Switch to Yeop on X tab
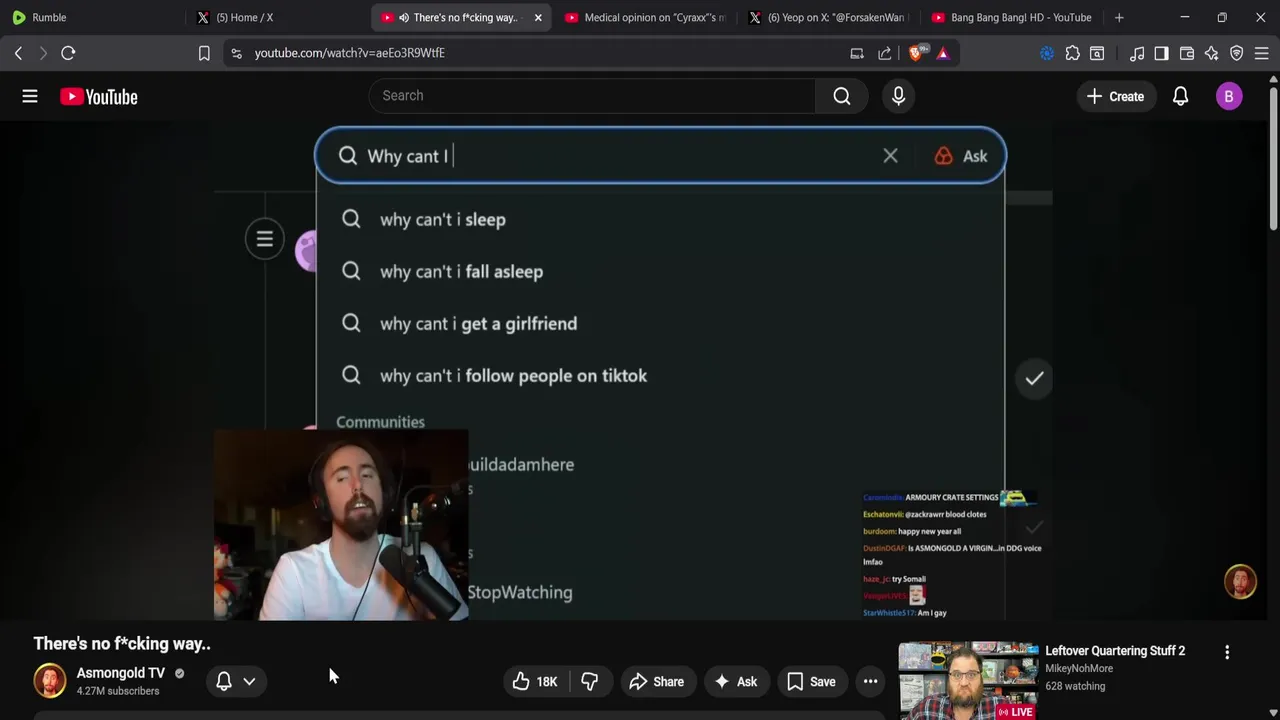Viewport: 1280px width, 720px height. [830, 17]
